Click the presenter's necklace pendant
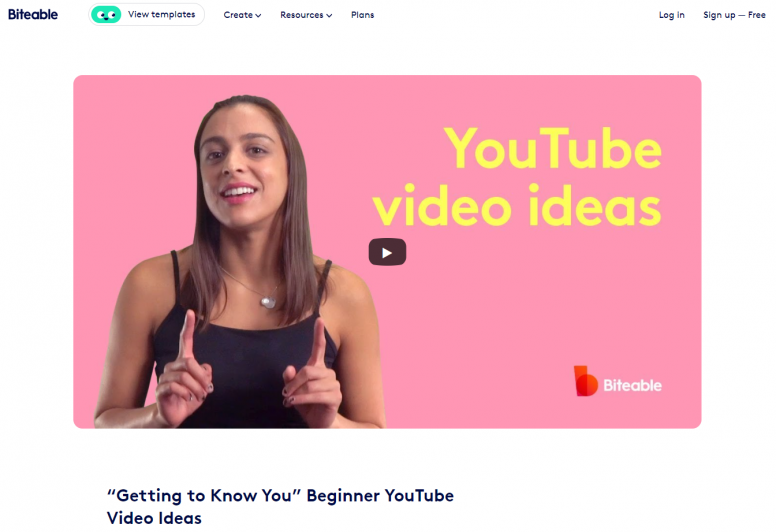This screenshot has width=776, height=532. click(268, 301)
